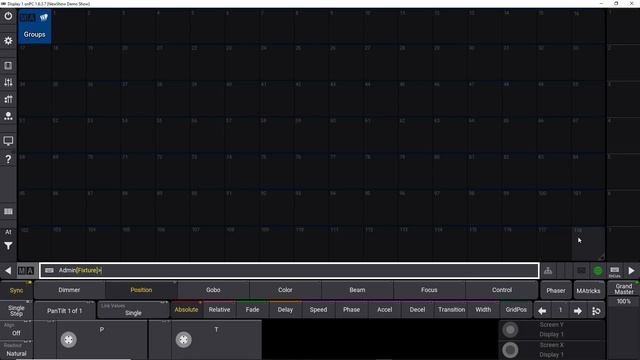Click the green status indicator circle
640x360 pixels.
pyautogui.click(x=598, y=271)
